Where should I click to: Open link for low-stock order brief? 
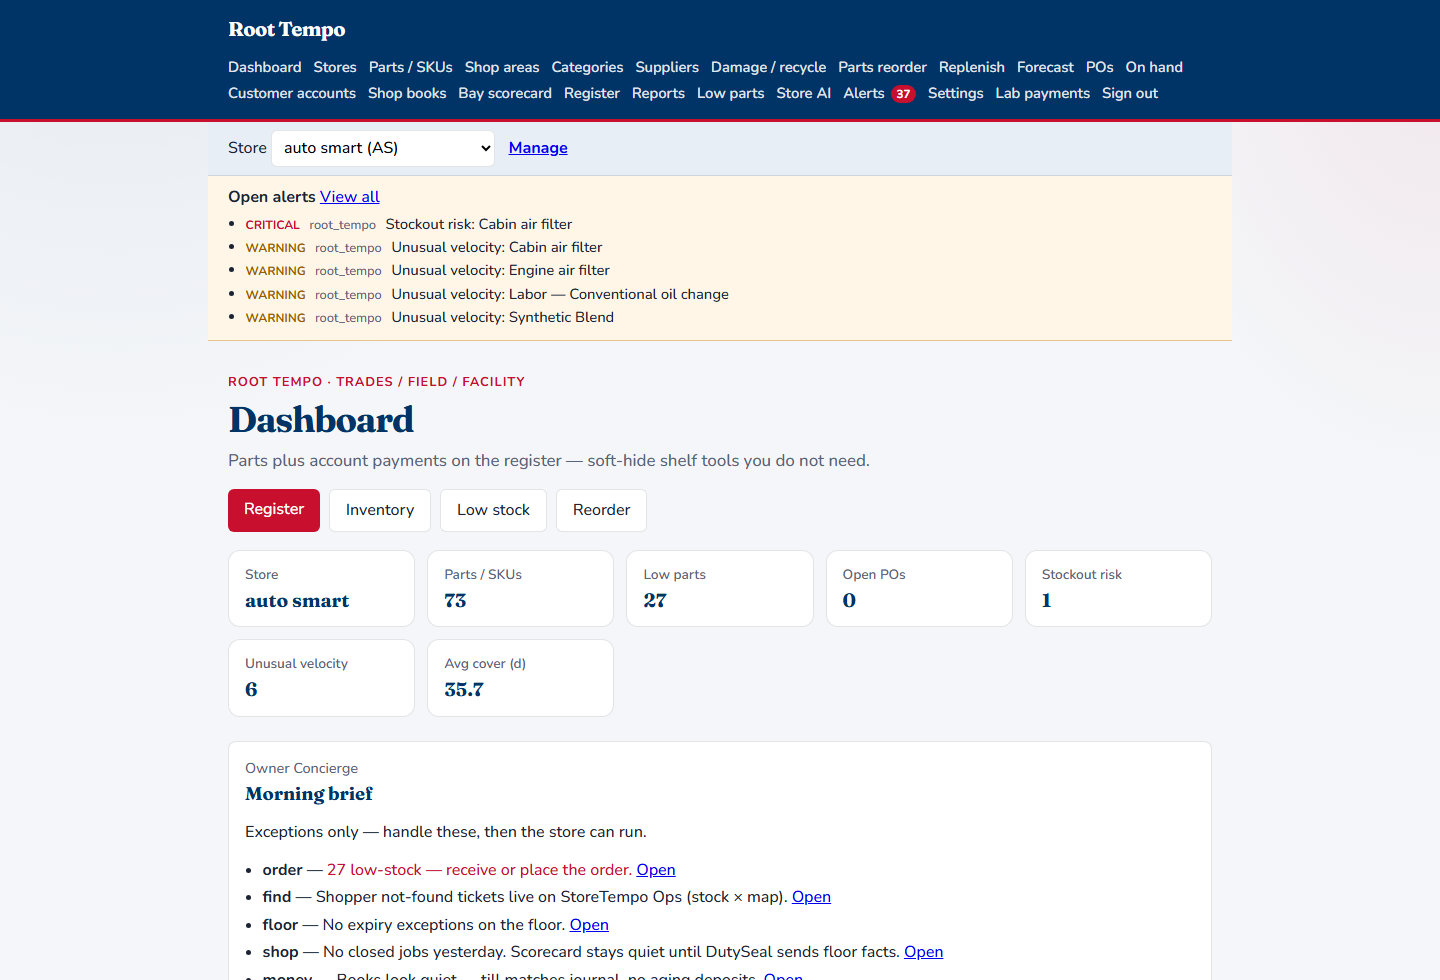click(x=656, y=870)
